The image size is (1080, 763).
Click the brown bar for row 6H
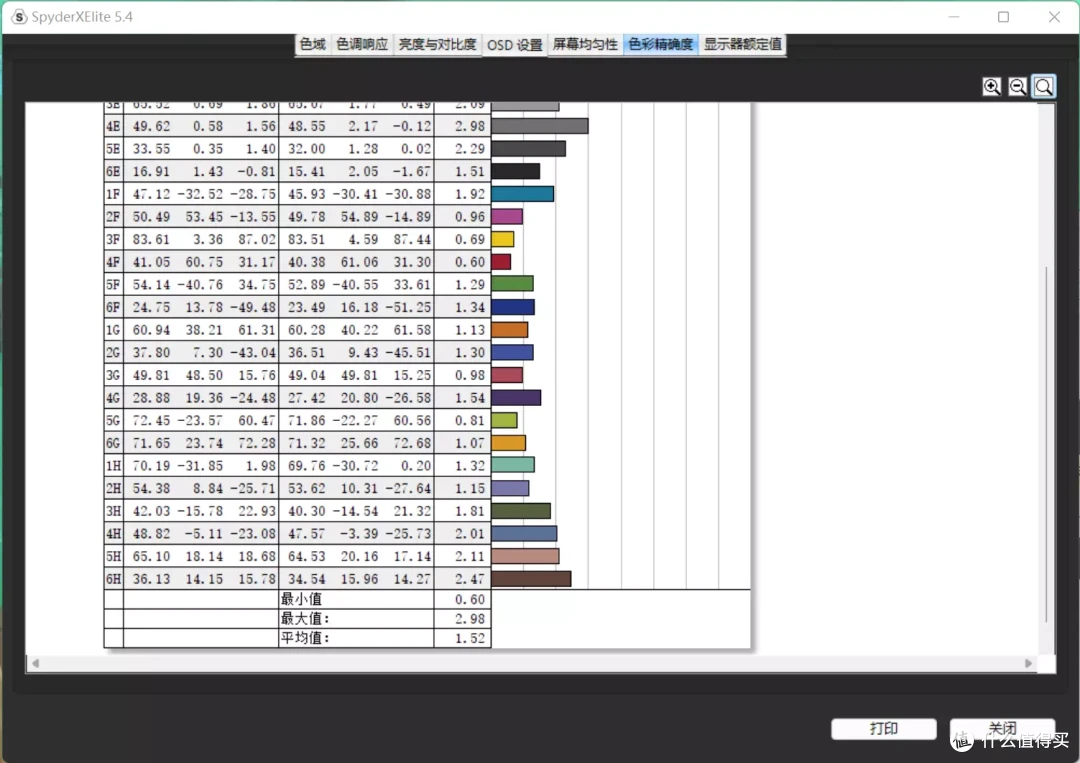532,579
